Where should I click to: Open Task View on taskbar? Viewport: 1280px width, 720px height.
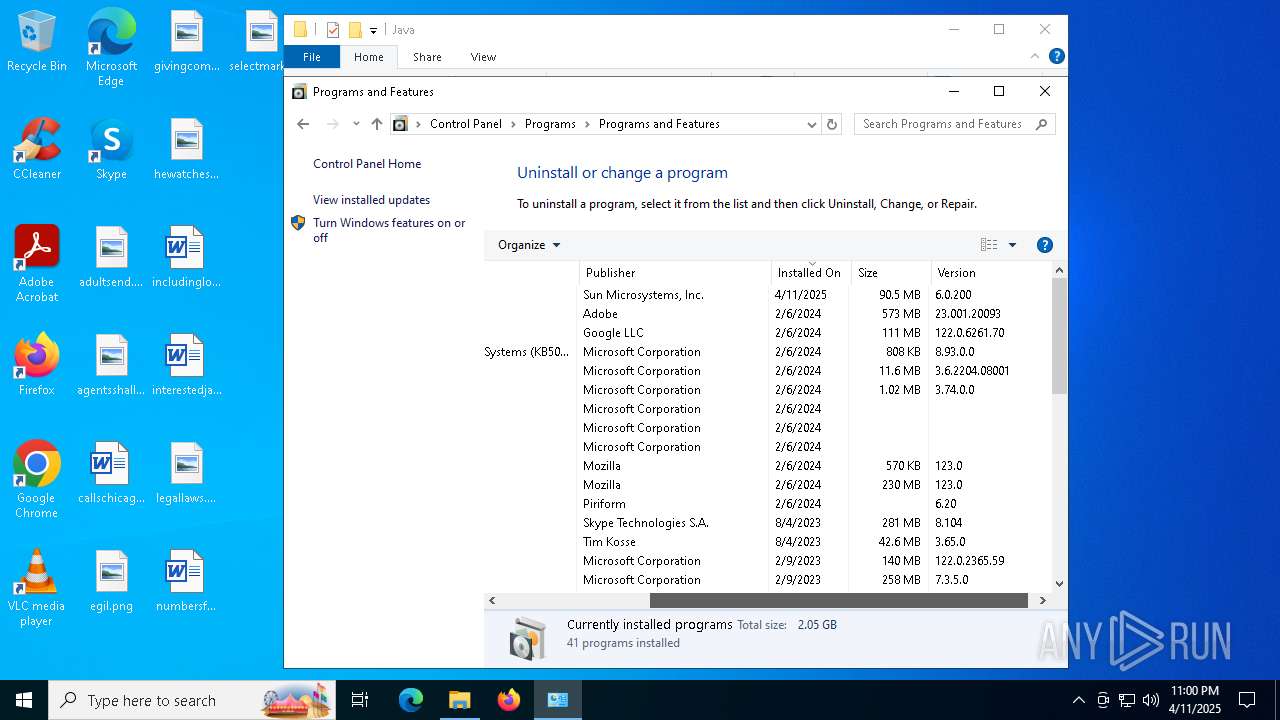(x=360, y=700)
